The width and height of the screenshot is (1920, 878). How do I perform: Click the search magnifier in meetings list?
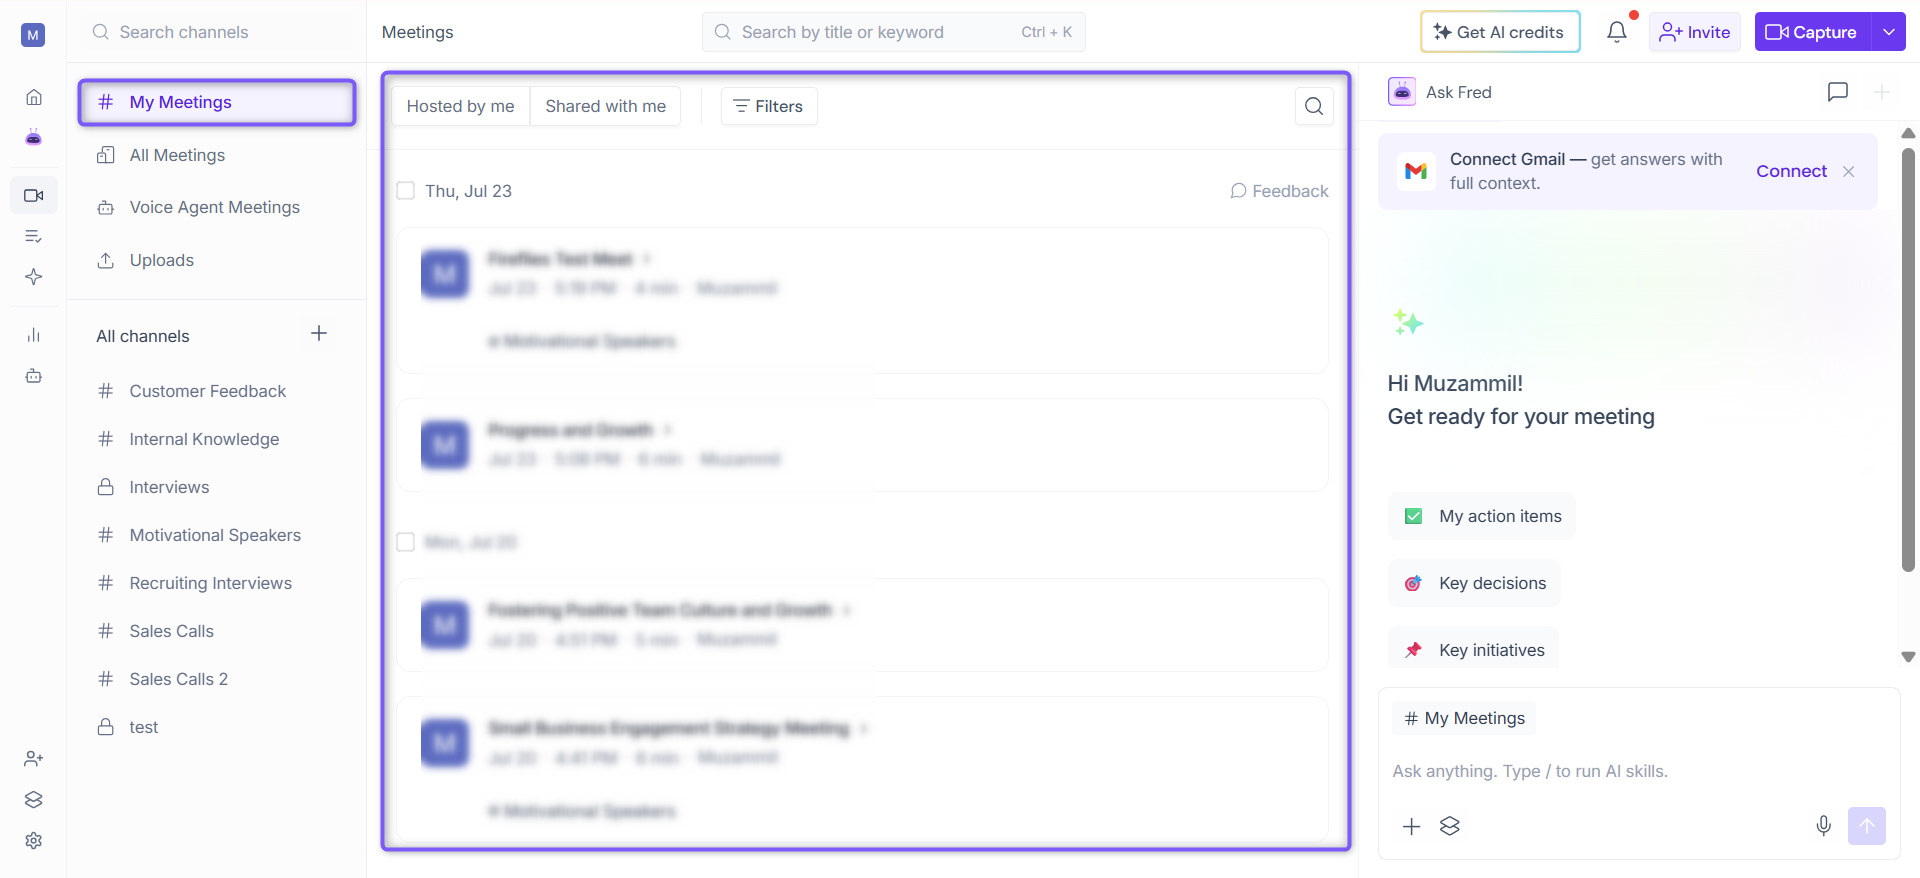pos(1314,106)
